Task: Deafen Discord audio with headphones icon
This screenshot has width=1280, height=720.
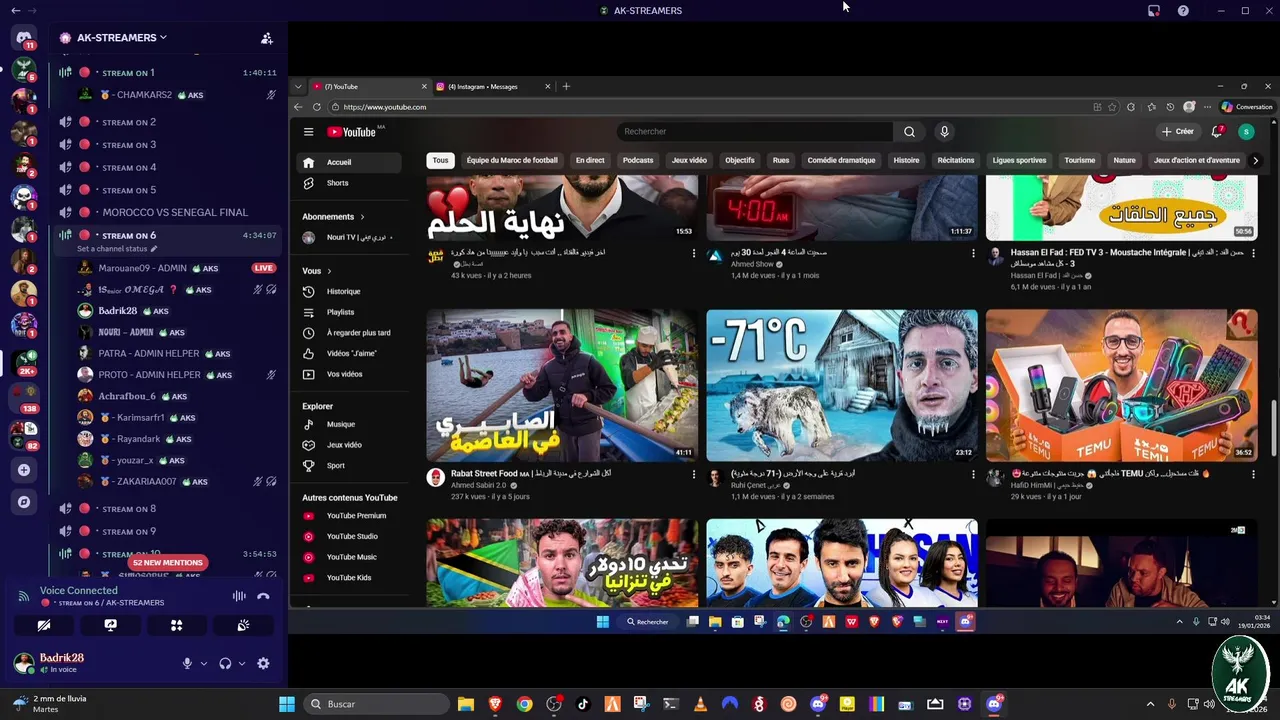Action: tap(225, 663)
